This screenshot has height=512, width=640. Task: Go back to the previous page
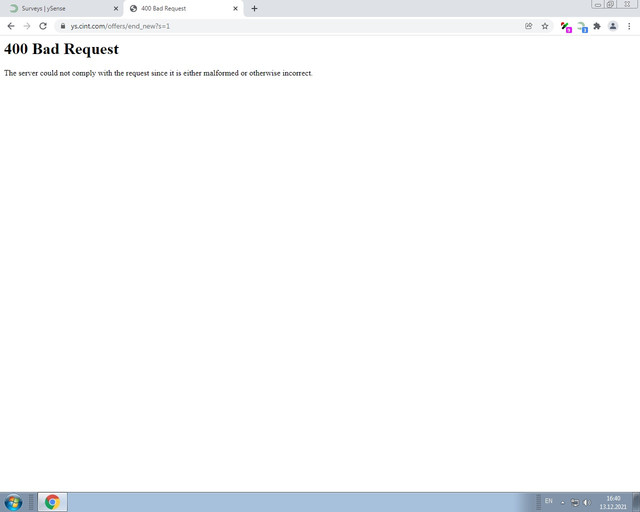pyautogui.click(x=11, y=26)
